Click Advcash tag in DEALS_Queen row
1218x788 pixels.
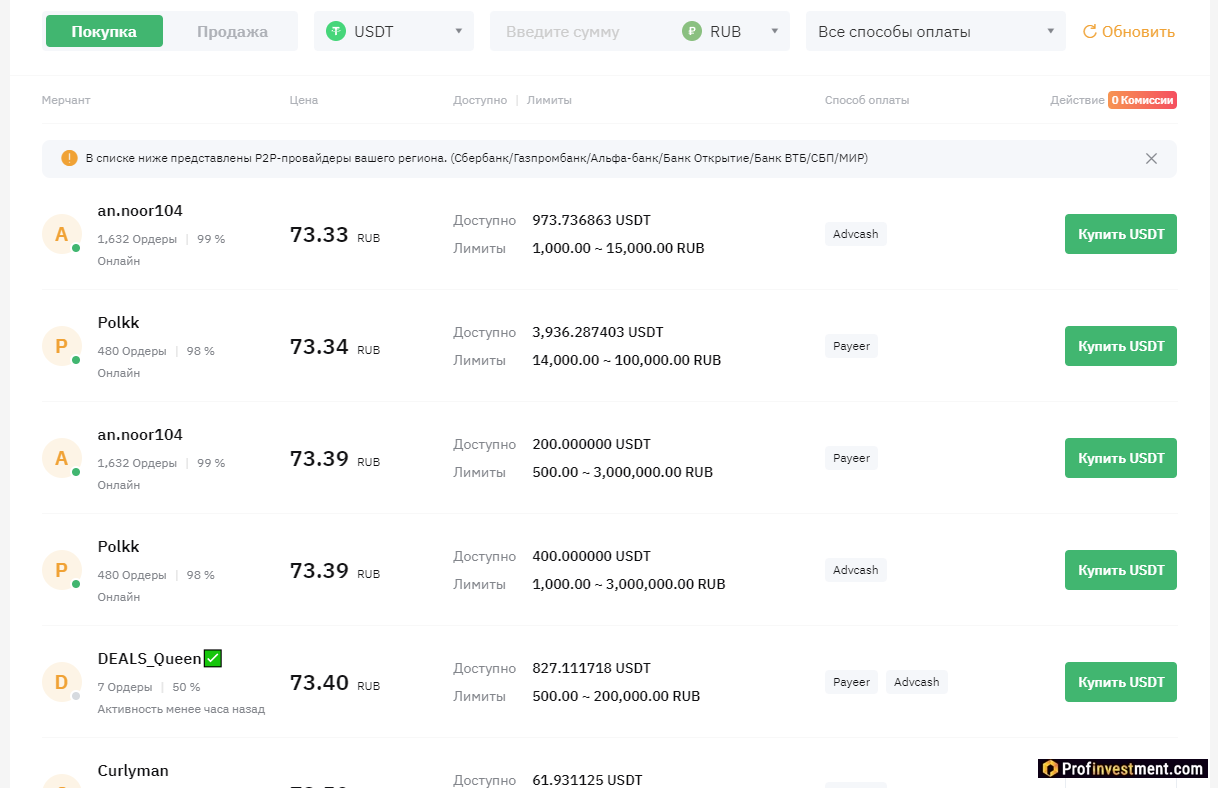[917, 682]
